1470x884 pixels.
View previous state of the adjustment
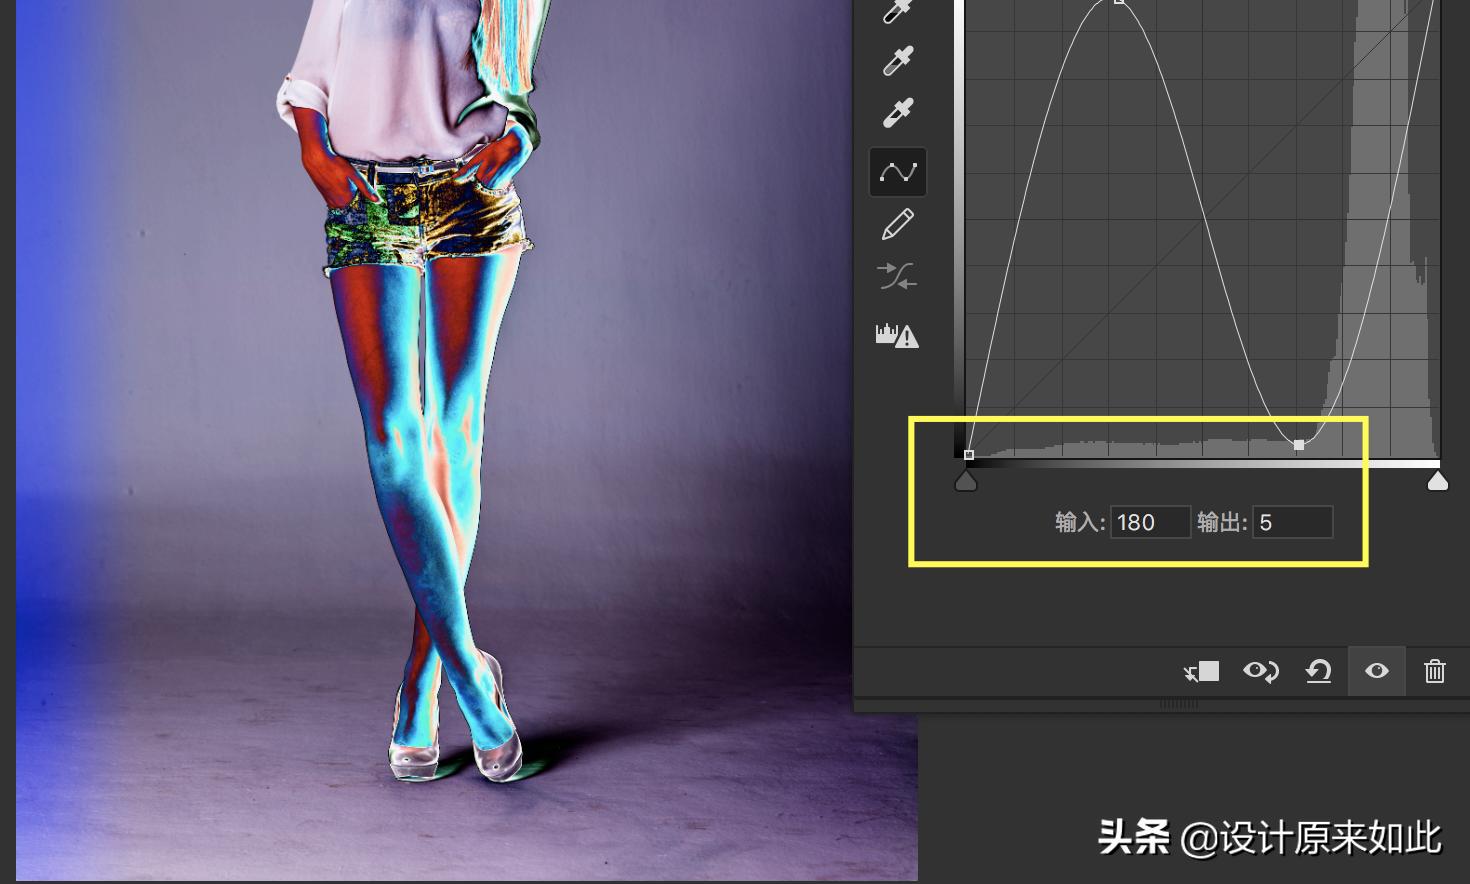[1260, 671]
